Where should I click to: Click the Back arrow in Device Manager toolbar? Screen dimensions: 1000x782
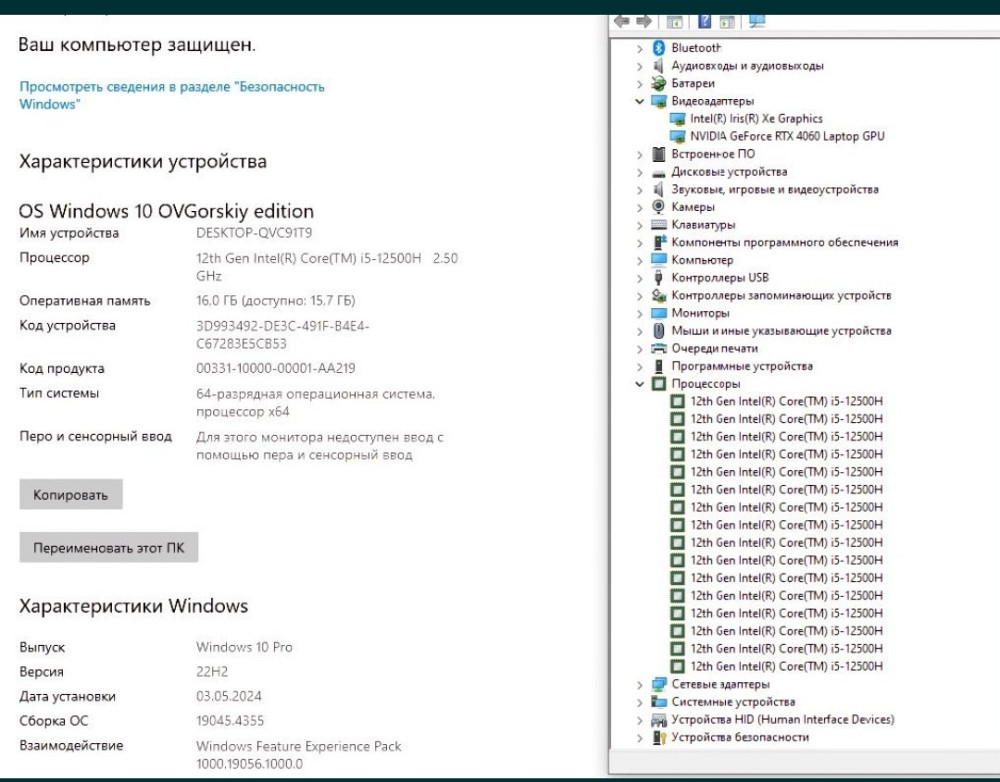coord(622,21)
